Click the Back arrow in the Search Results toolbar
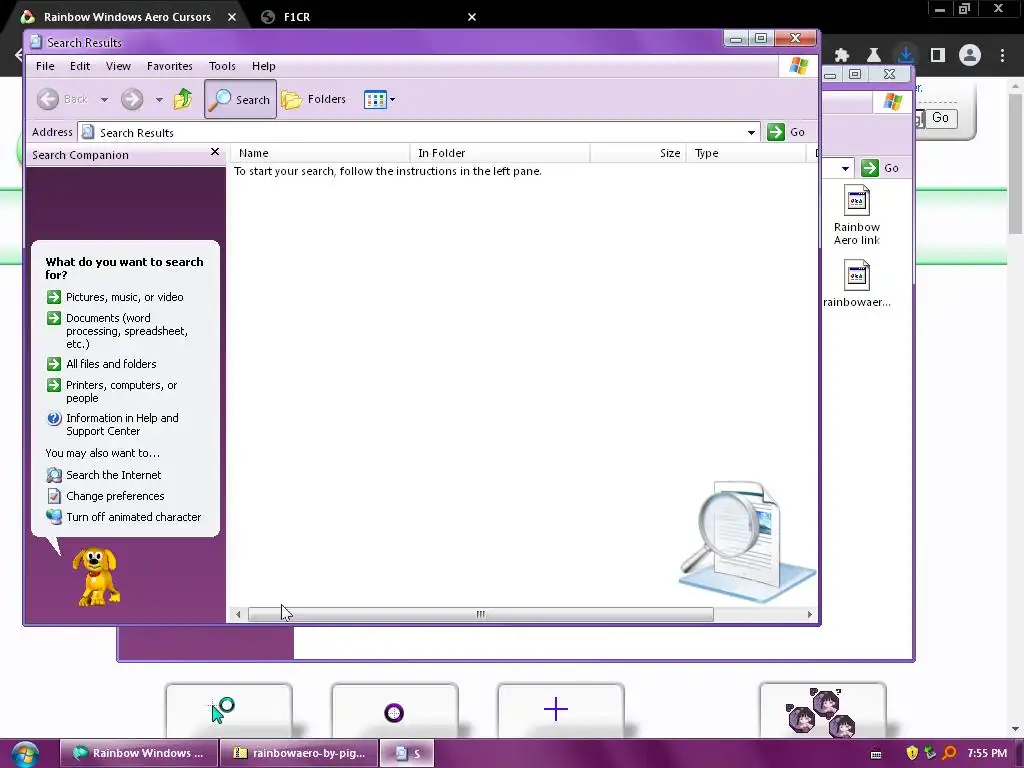This screenshot has height=768, width=1024. coord(48,99)
